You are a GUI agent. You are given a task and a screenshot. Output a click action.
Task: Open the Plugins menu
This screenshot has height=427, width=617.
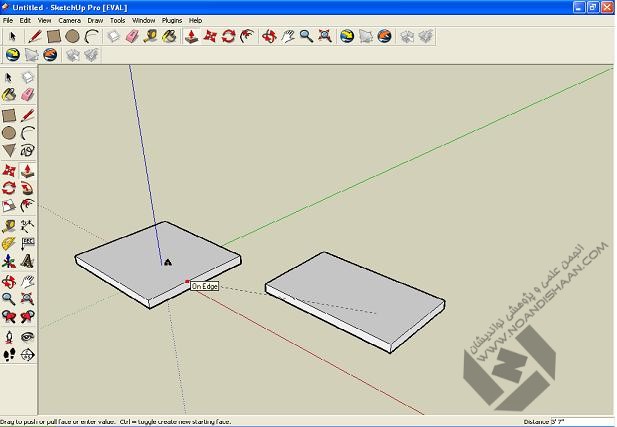point(171,20)
